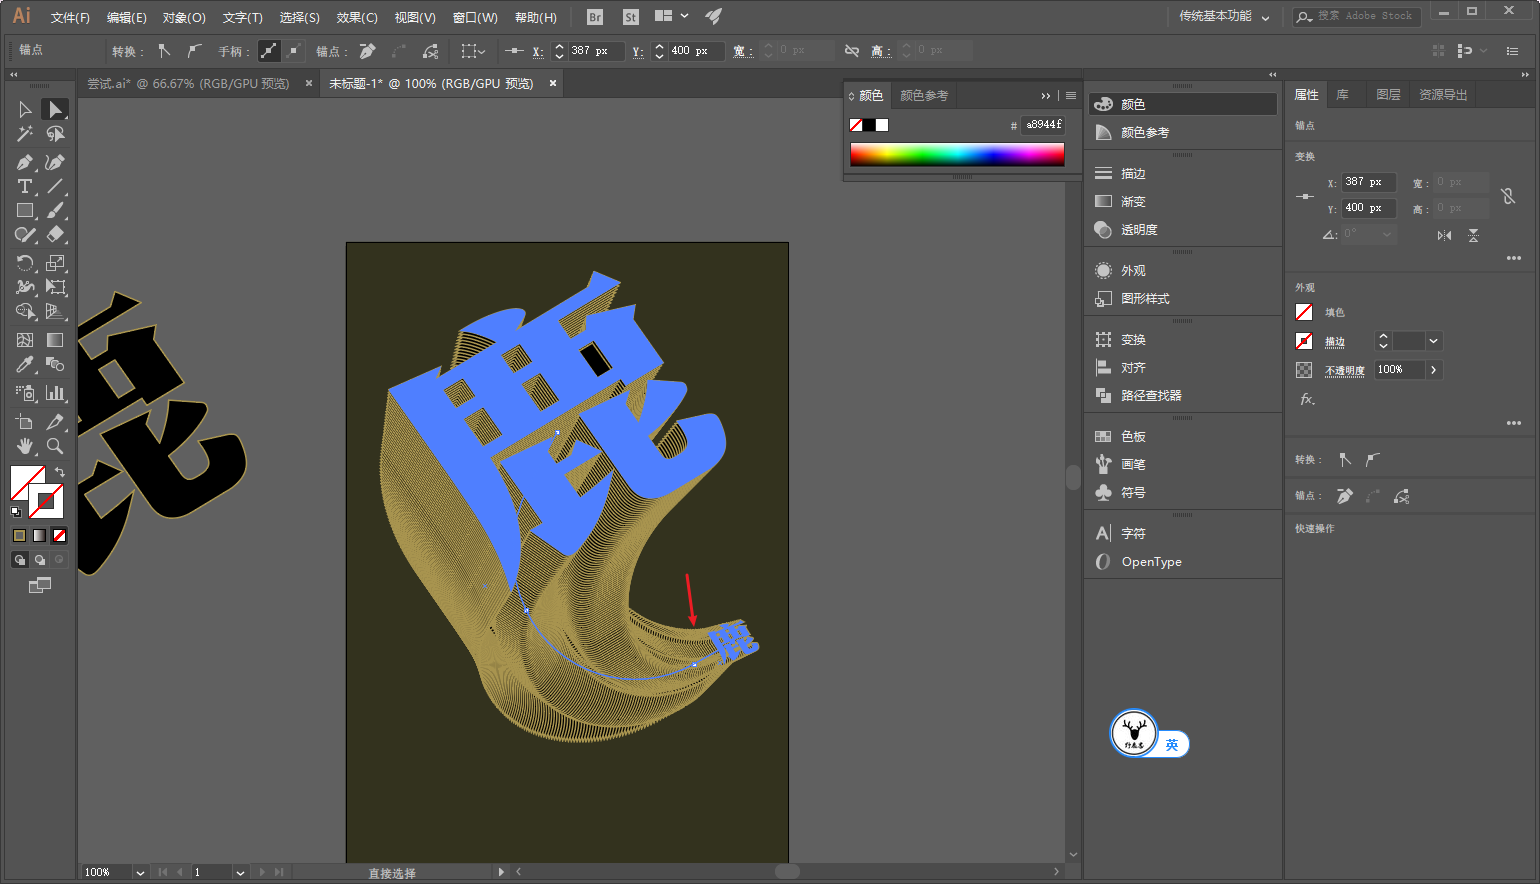Select the Rectangle tool
Image resolution: width=1540 pixels, height=884 pixels.
tap(25, 210)
